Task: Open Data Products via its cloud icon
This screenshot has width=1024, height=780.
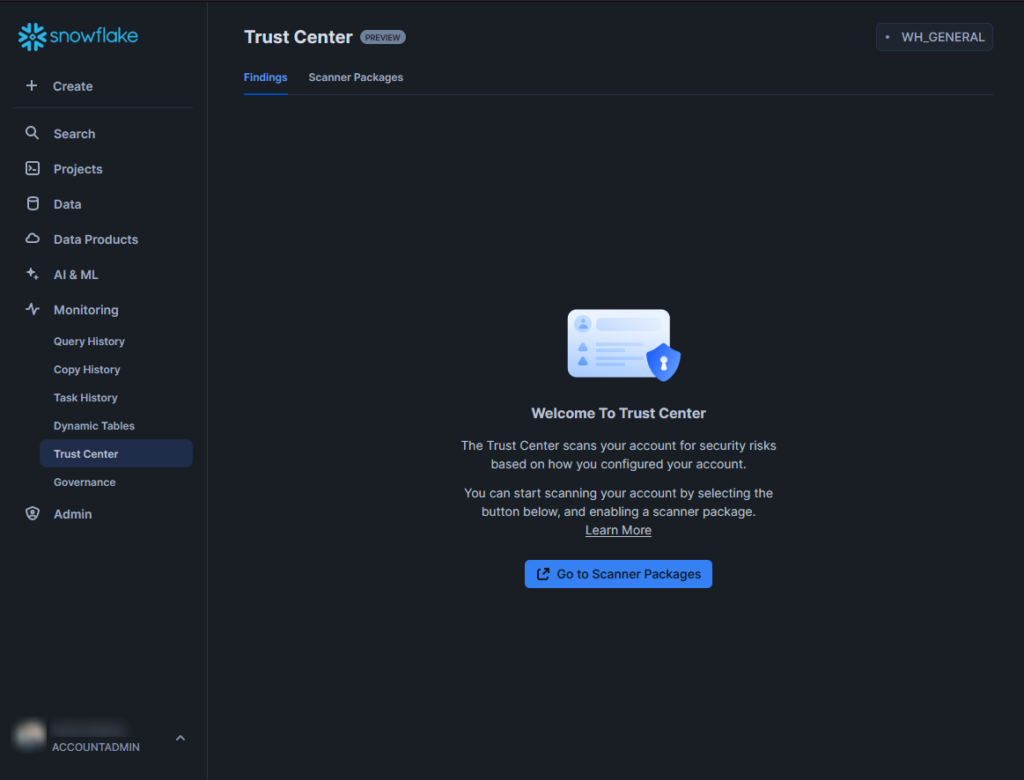Action: pos(31,239)
